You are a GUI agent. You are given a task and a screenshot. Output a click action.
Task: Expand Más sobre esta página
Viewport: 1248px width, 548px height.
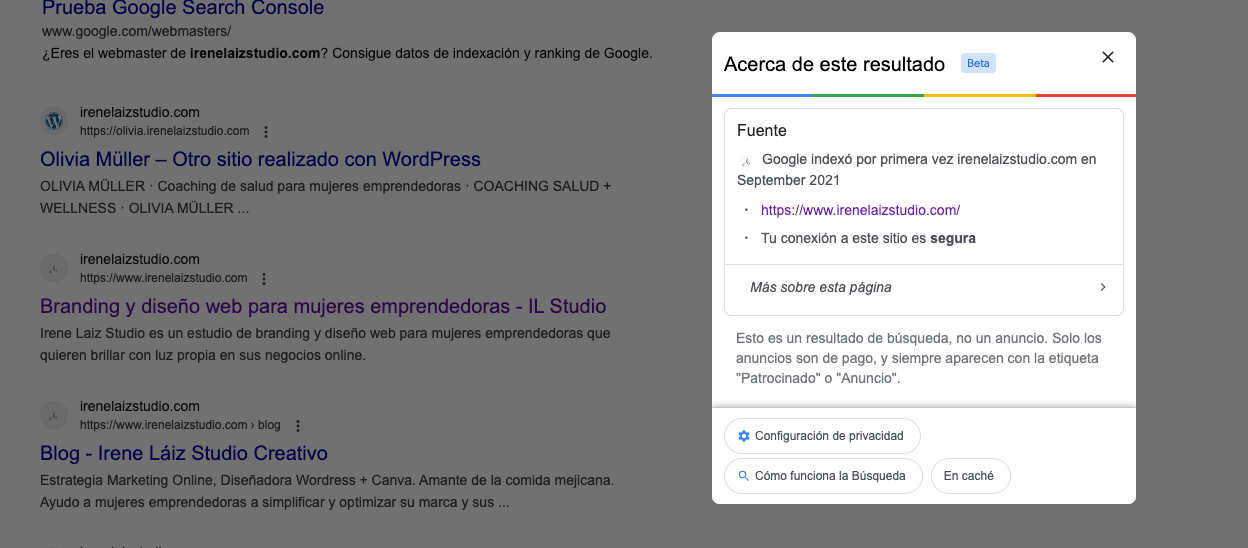pos(924,287)
